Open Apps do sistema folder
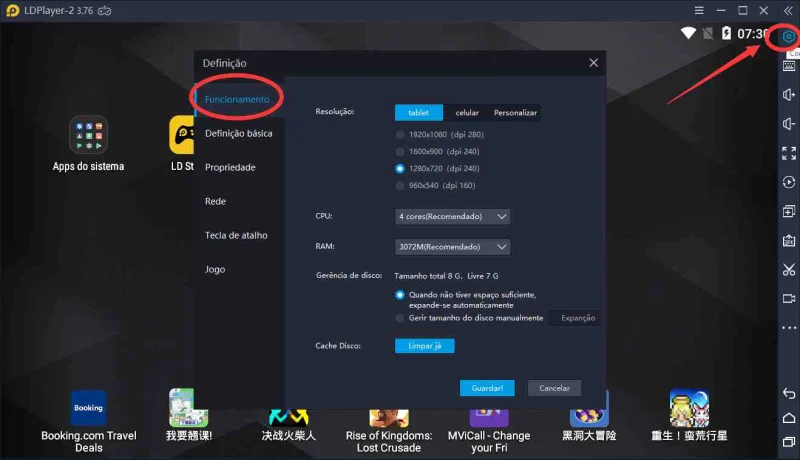The width and height of the screenshot is (800, 460). click(88, 135)
